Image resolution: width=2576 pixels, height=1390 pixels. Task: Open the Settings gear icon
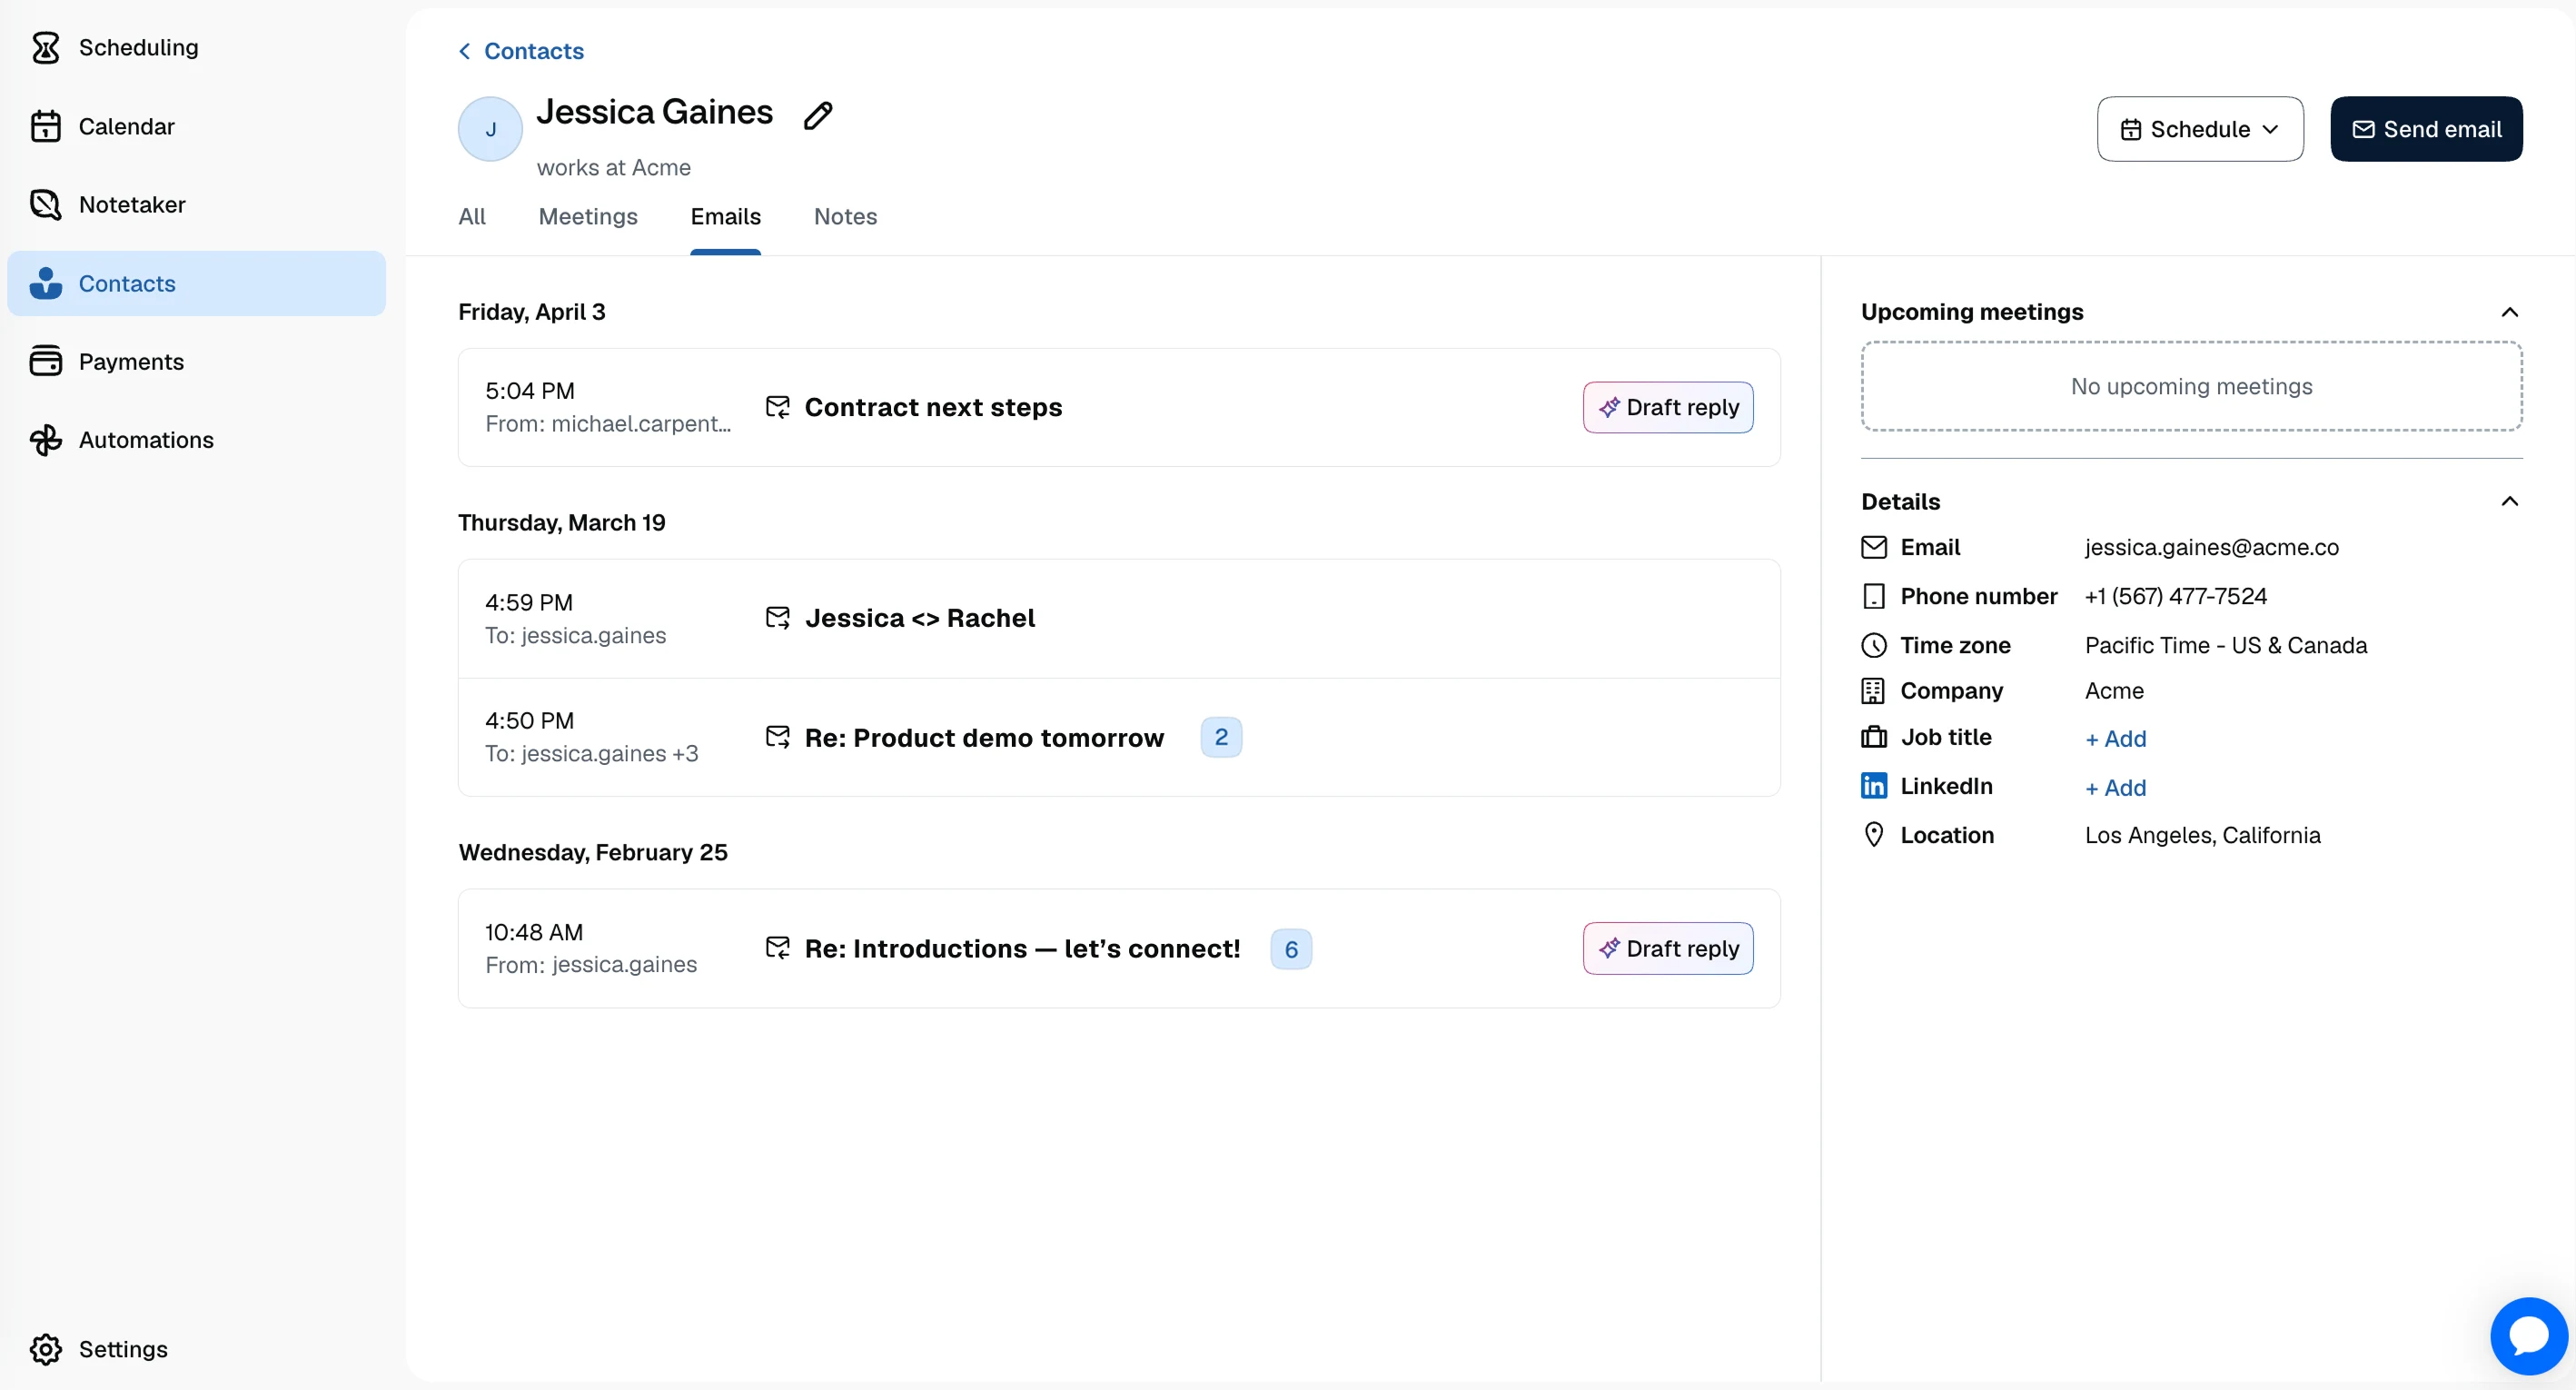tap(45, 1349)
